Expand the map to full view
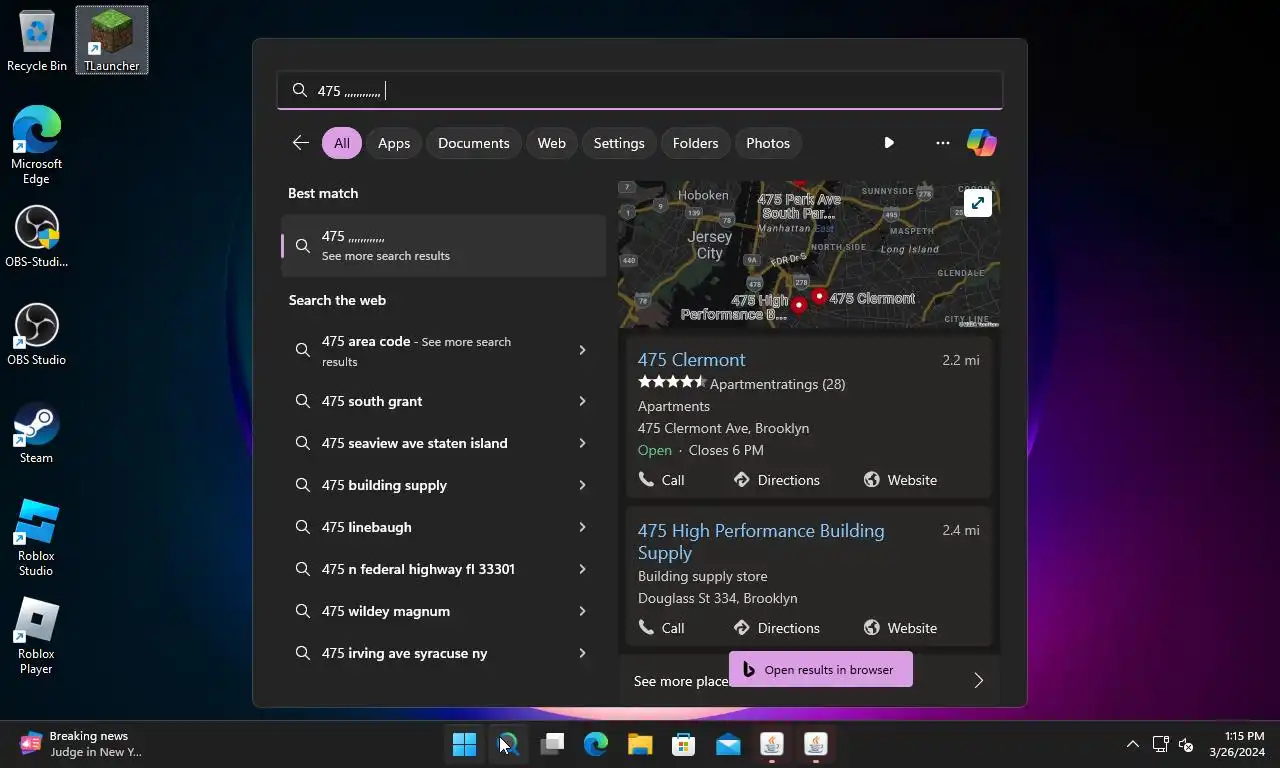The image size is (1280, 768). [x=978, y=203]
